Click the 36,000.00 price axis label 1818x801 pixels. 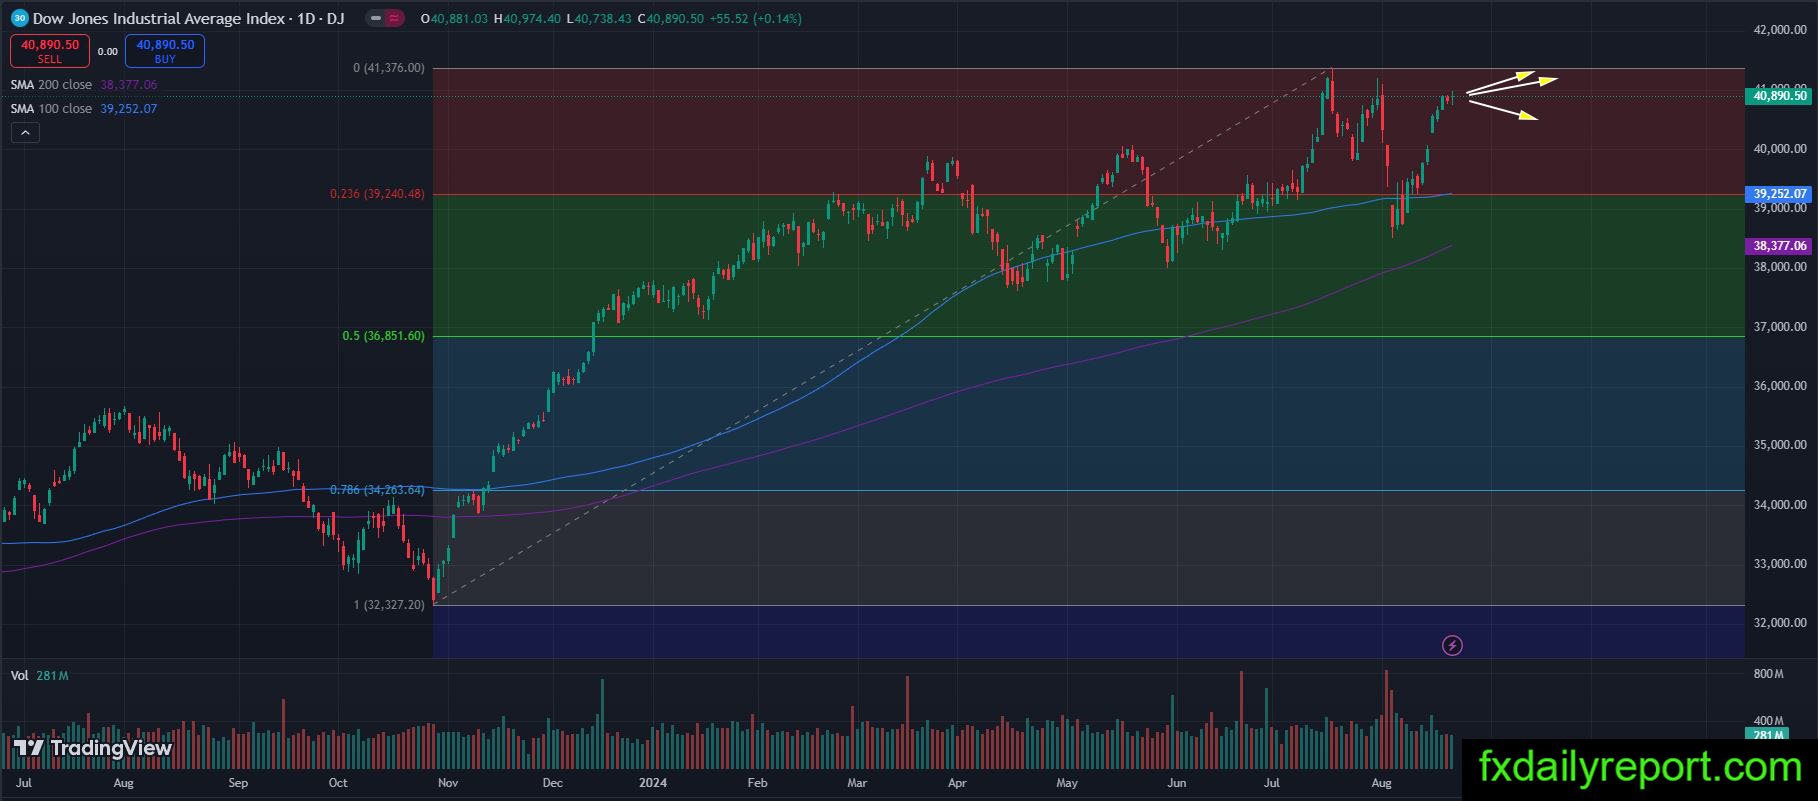1781,386
